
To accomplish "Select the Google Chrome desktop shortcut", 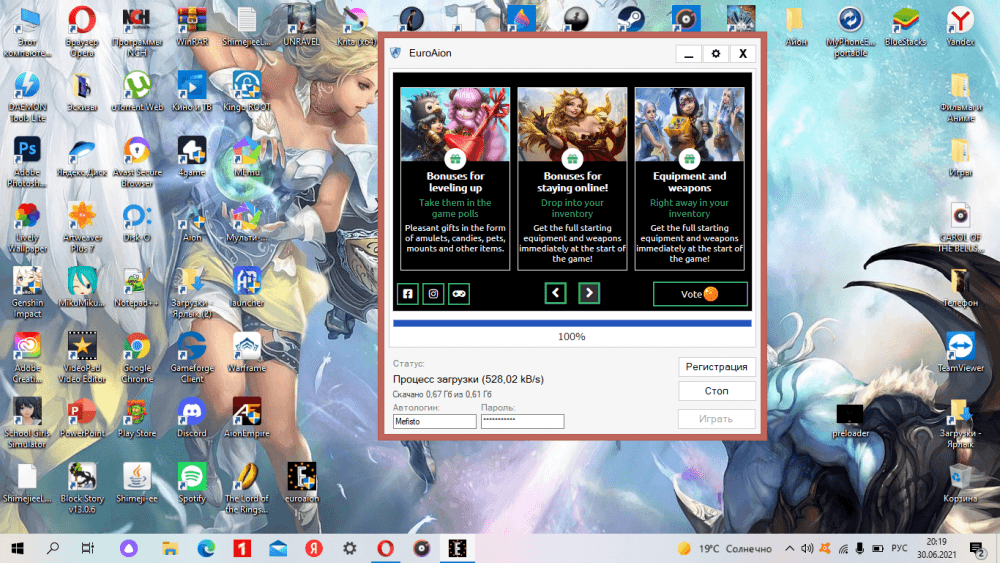I will click(137, 352).
